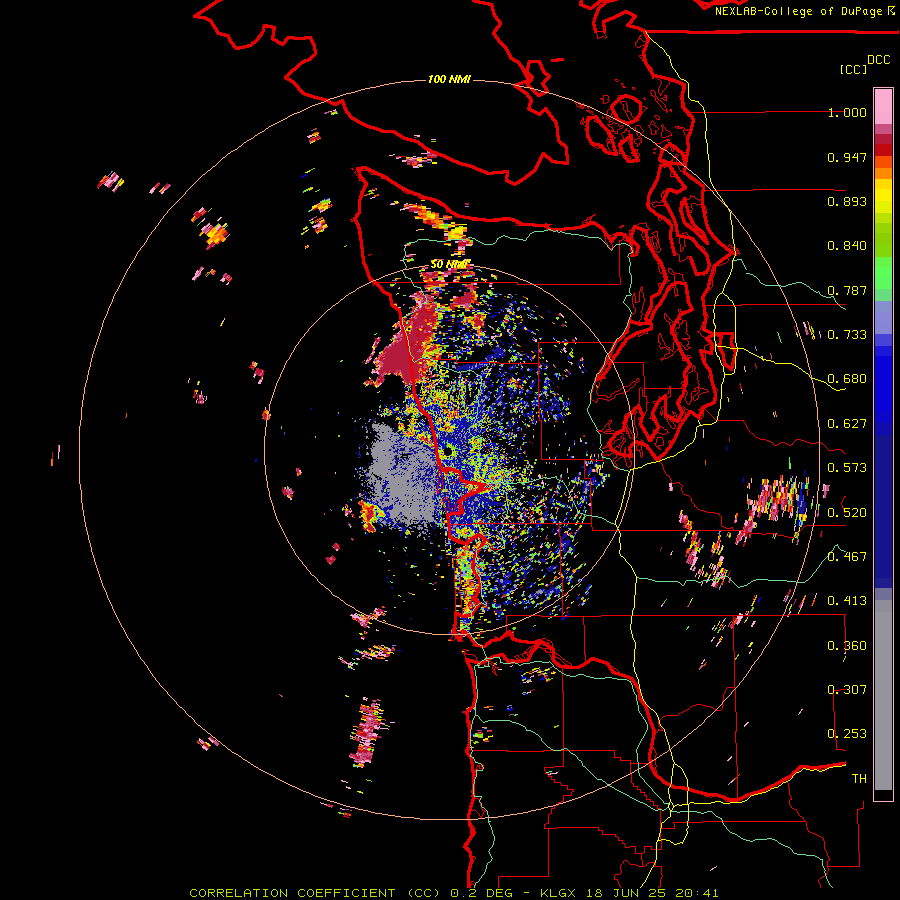Click the 0.947 colorbar value
The width and height of the screenshot is (900, 900).
[847, 157]
